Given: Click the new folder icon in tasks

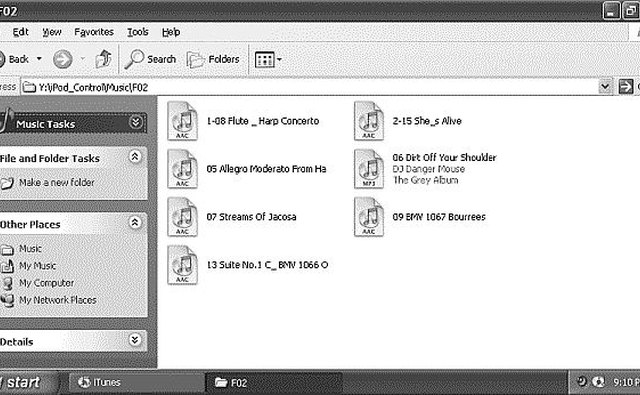Looking at the screenshot, I should [7, 183].
